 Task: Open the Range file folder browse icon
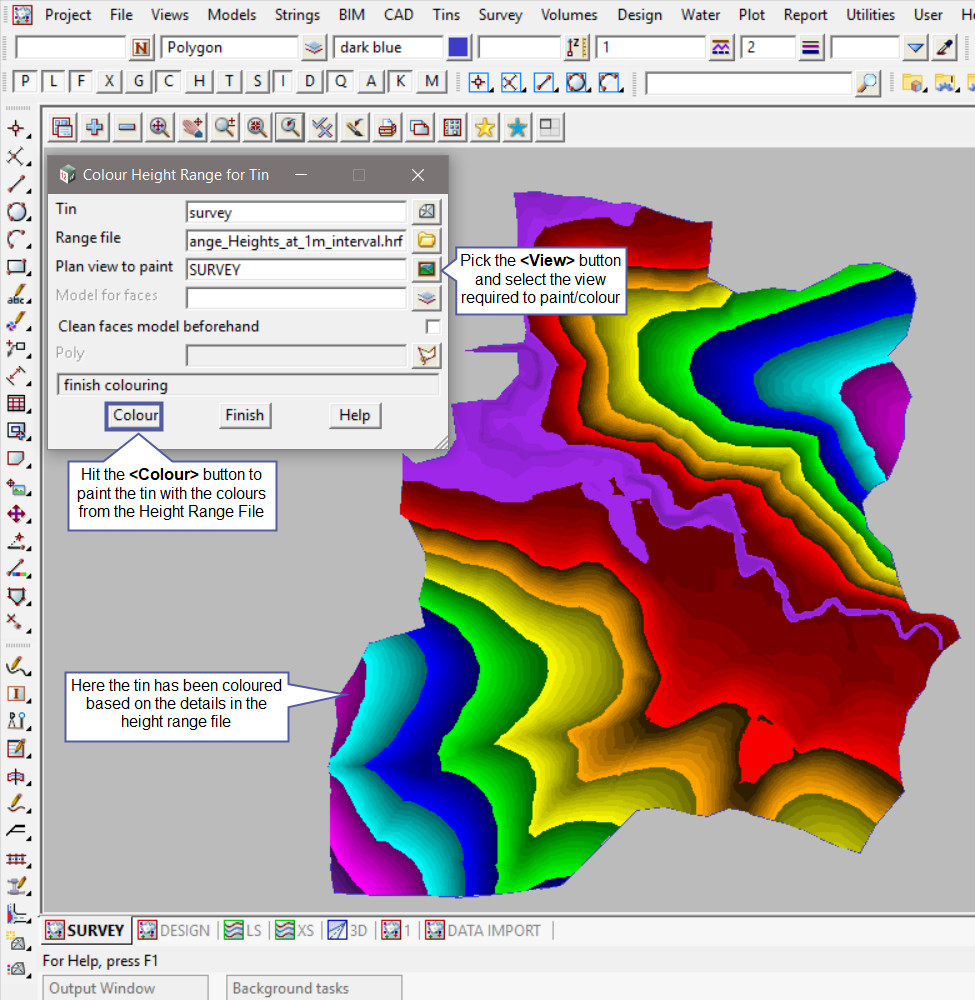pos(428,240)
